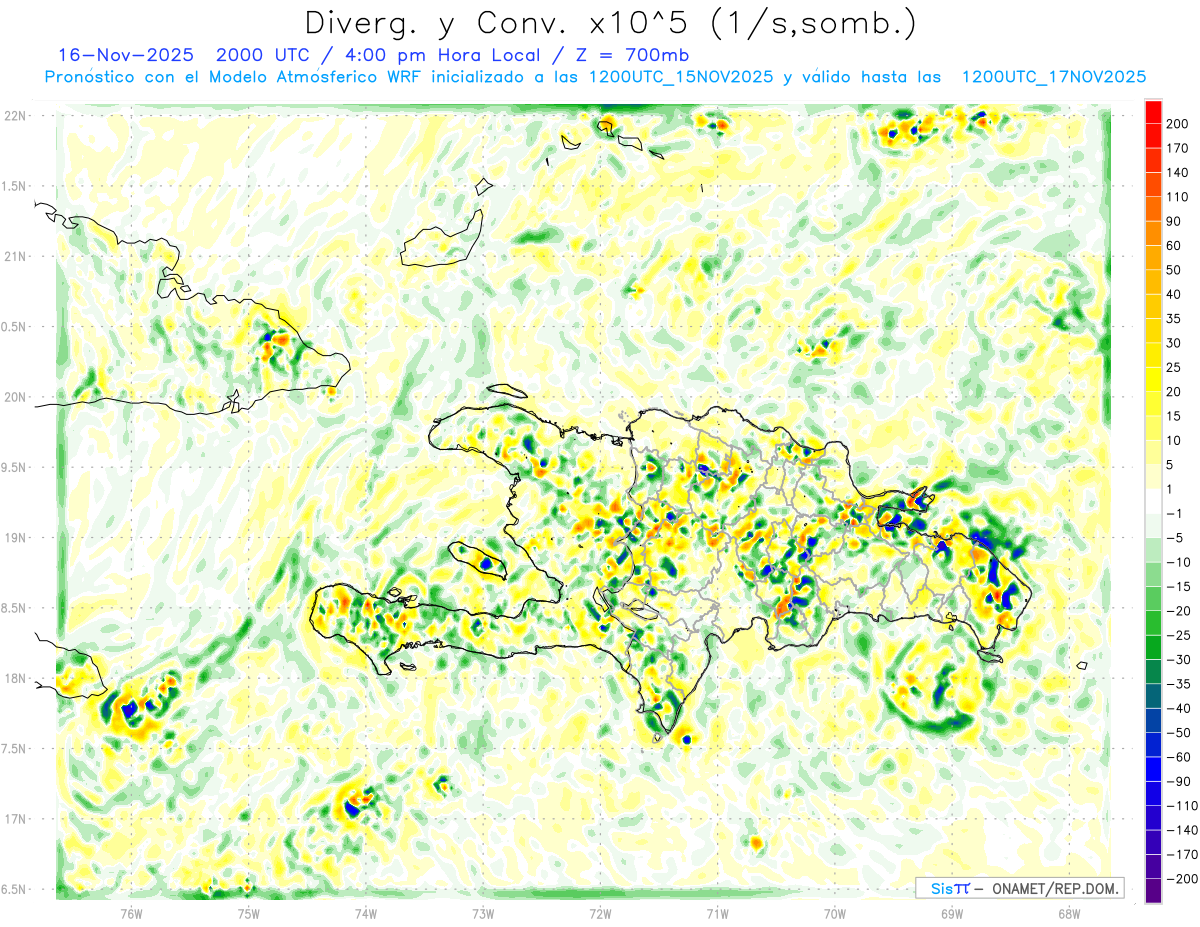Image resolution: width=1200 pixels, height=927 pixels.
Task: Click the "35" value on the color scale
Action: point(1175,318)
